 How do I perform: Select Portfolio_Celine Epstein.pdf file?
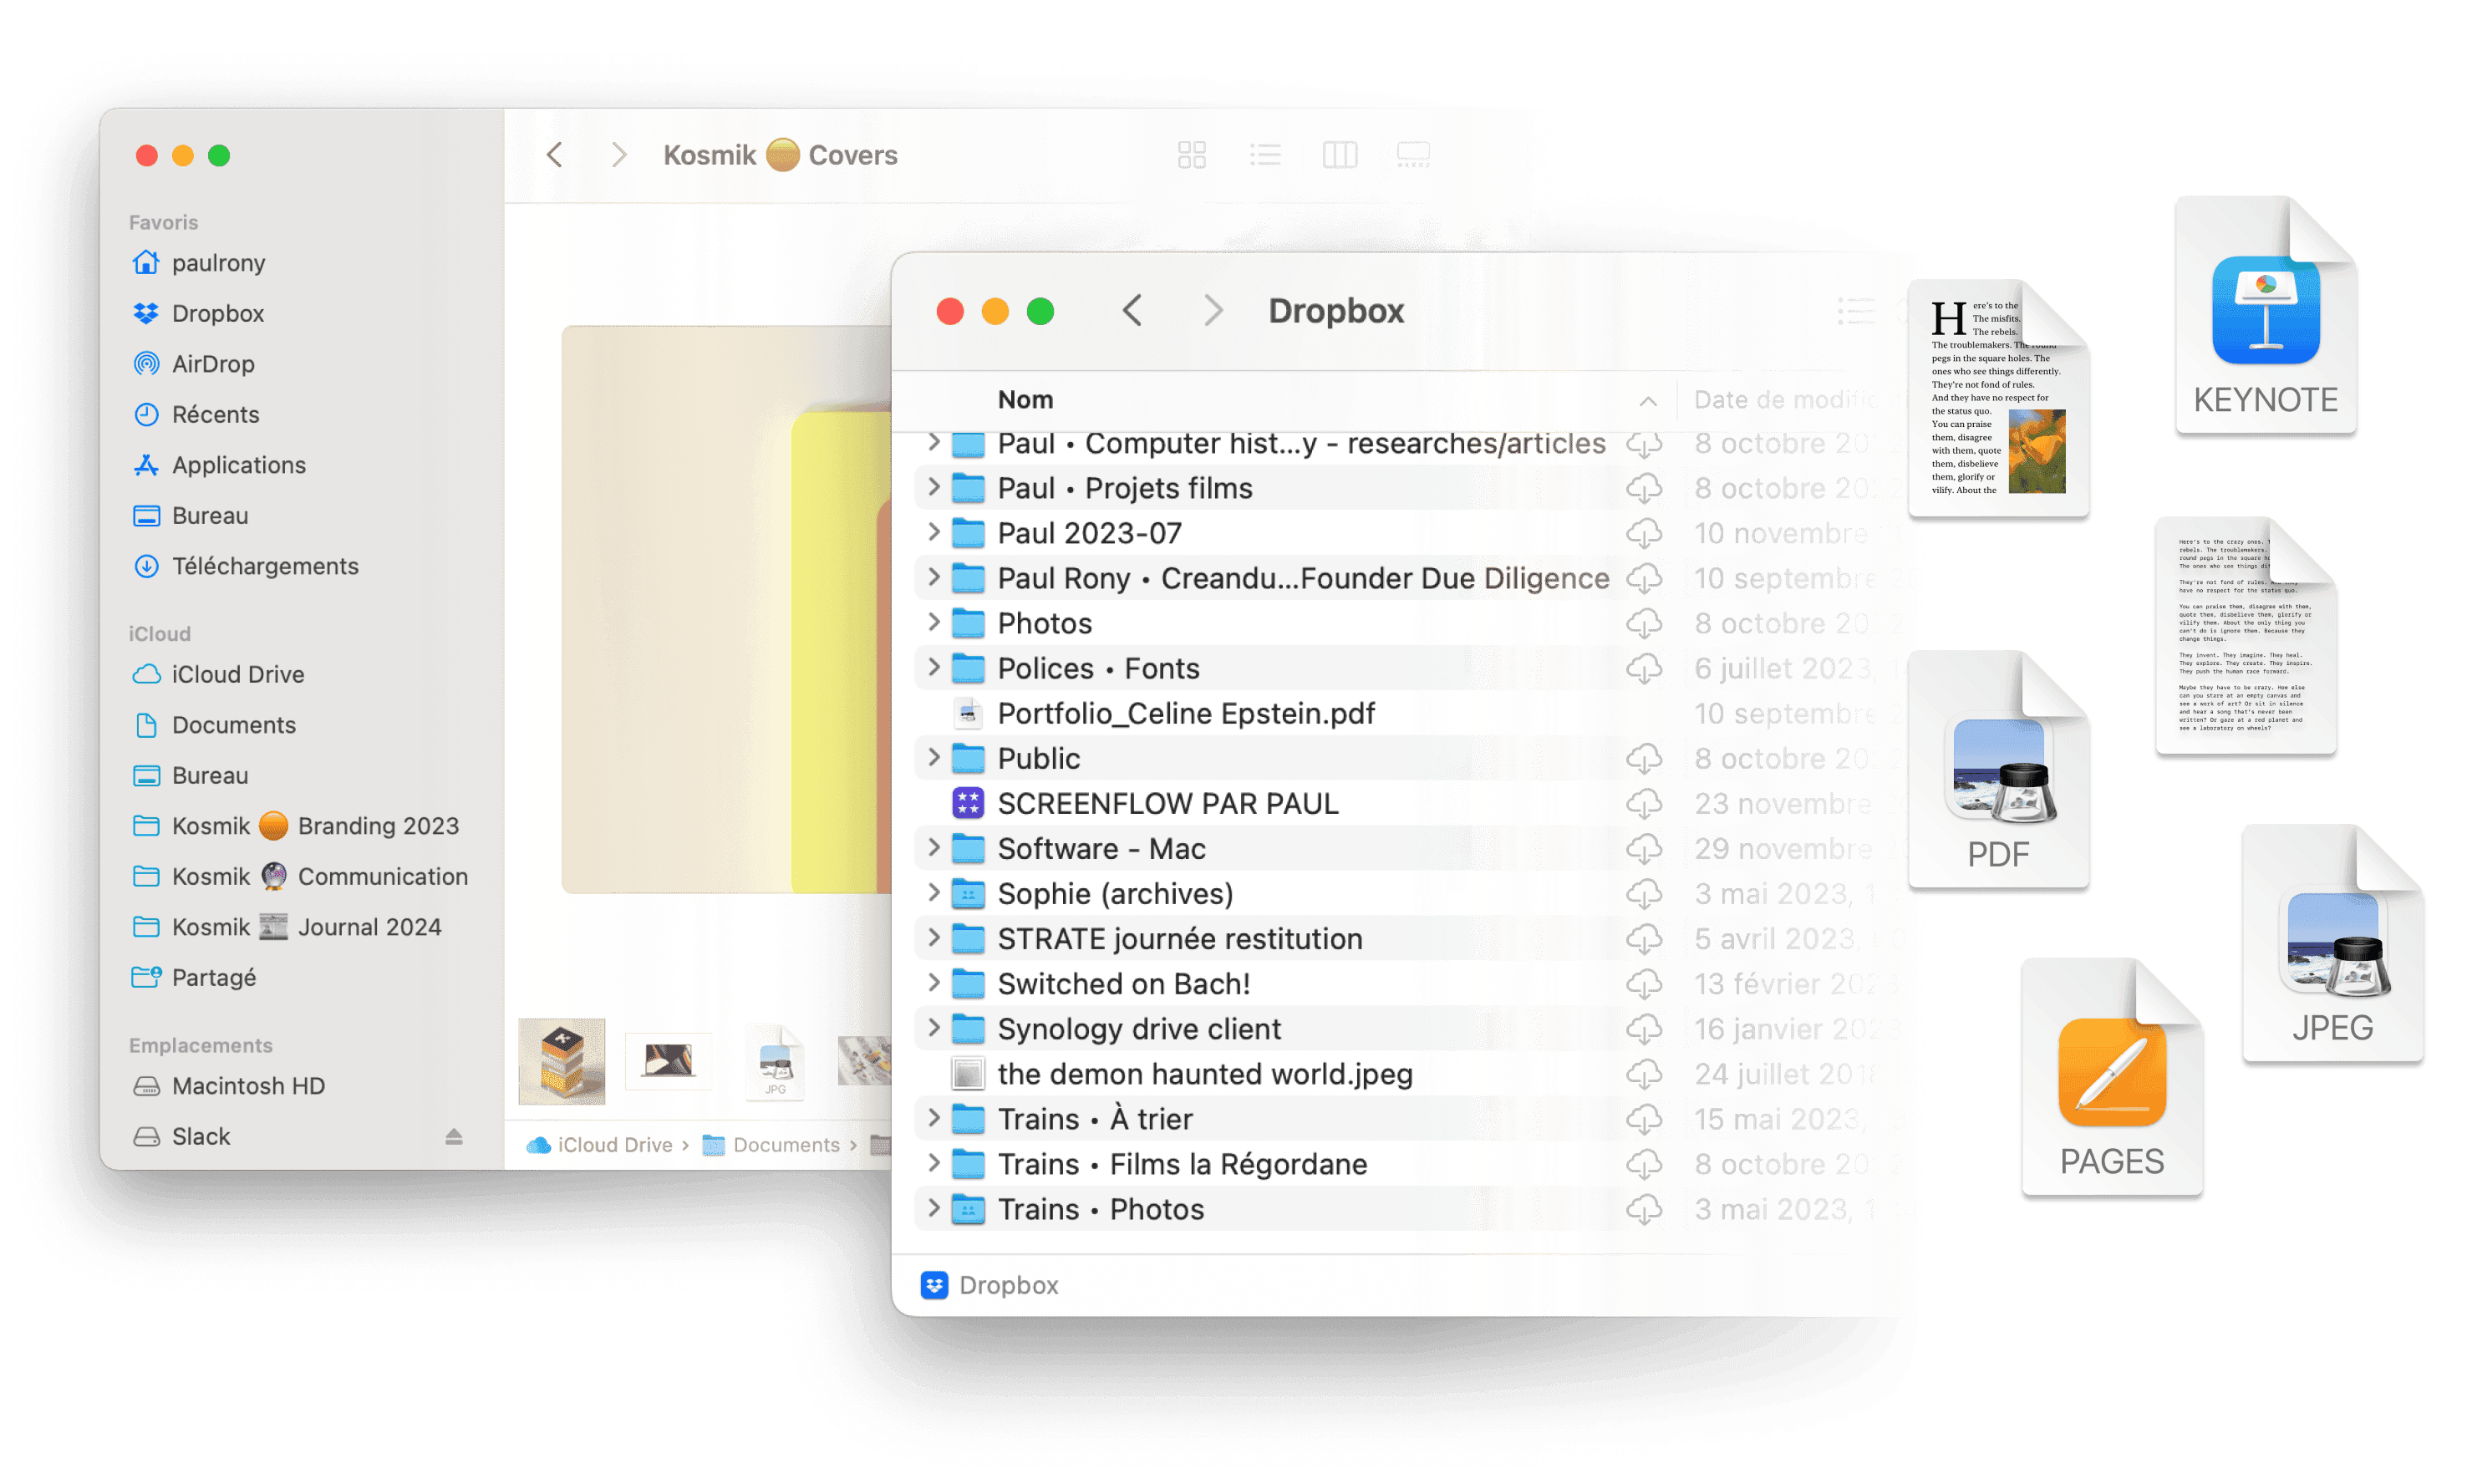click(x=1185, y=713)
